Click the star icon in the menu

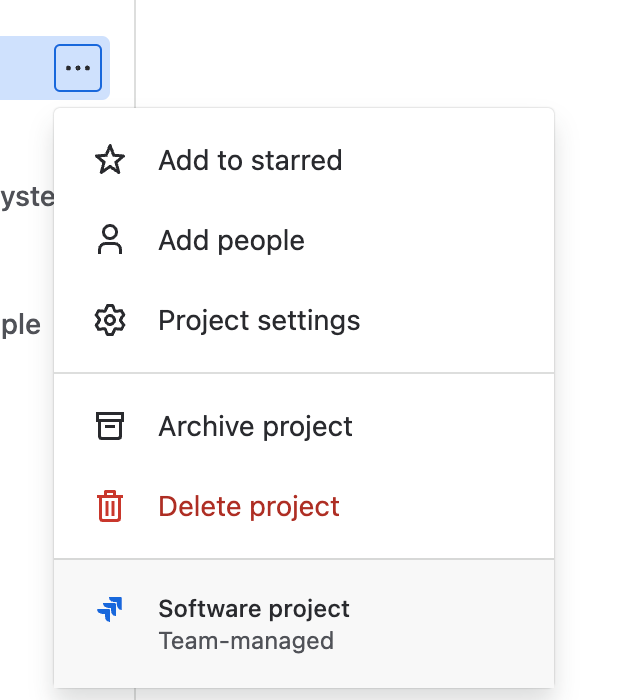click(x=109, y=160)
